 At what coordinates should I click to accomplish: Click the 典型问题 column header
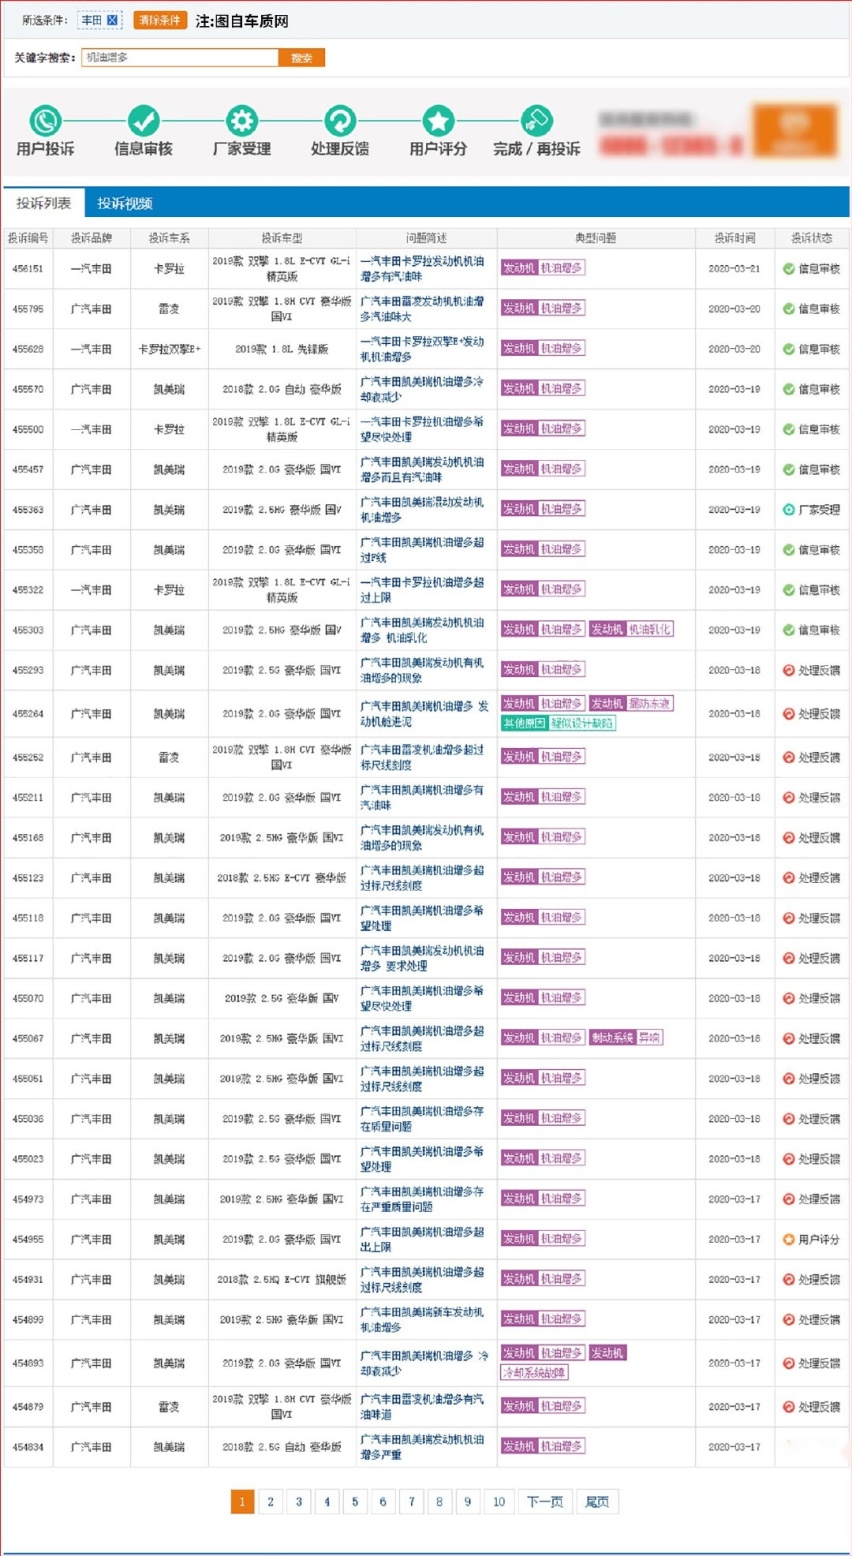click(x=596, y=238)
